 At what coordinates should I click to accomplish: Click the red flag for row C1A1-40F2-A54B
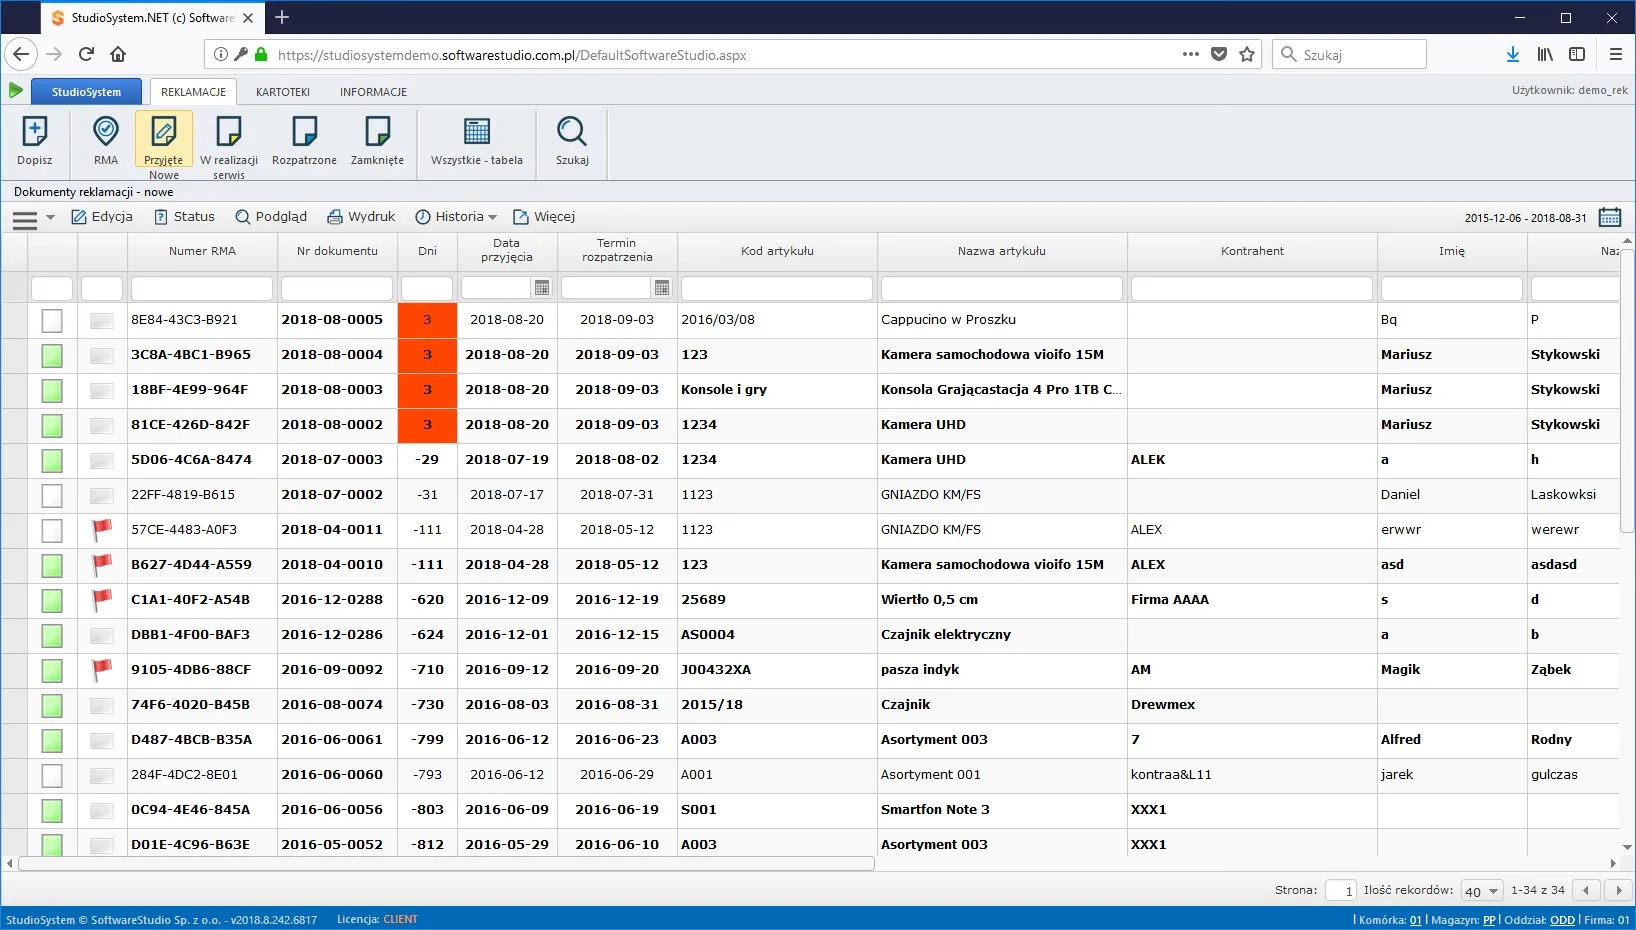point(102,599)
